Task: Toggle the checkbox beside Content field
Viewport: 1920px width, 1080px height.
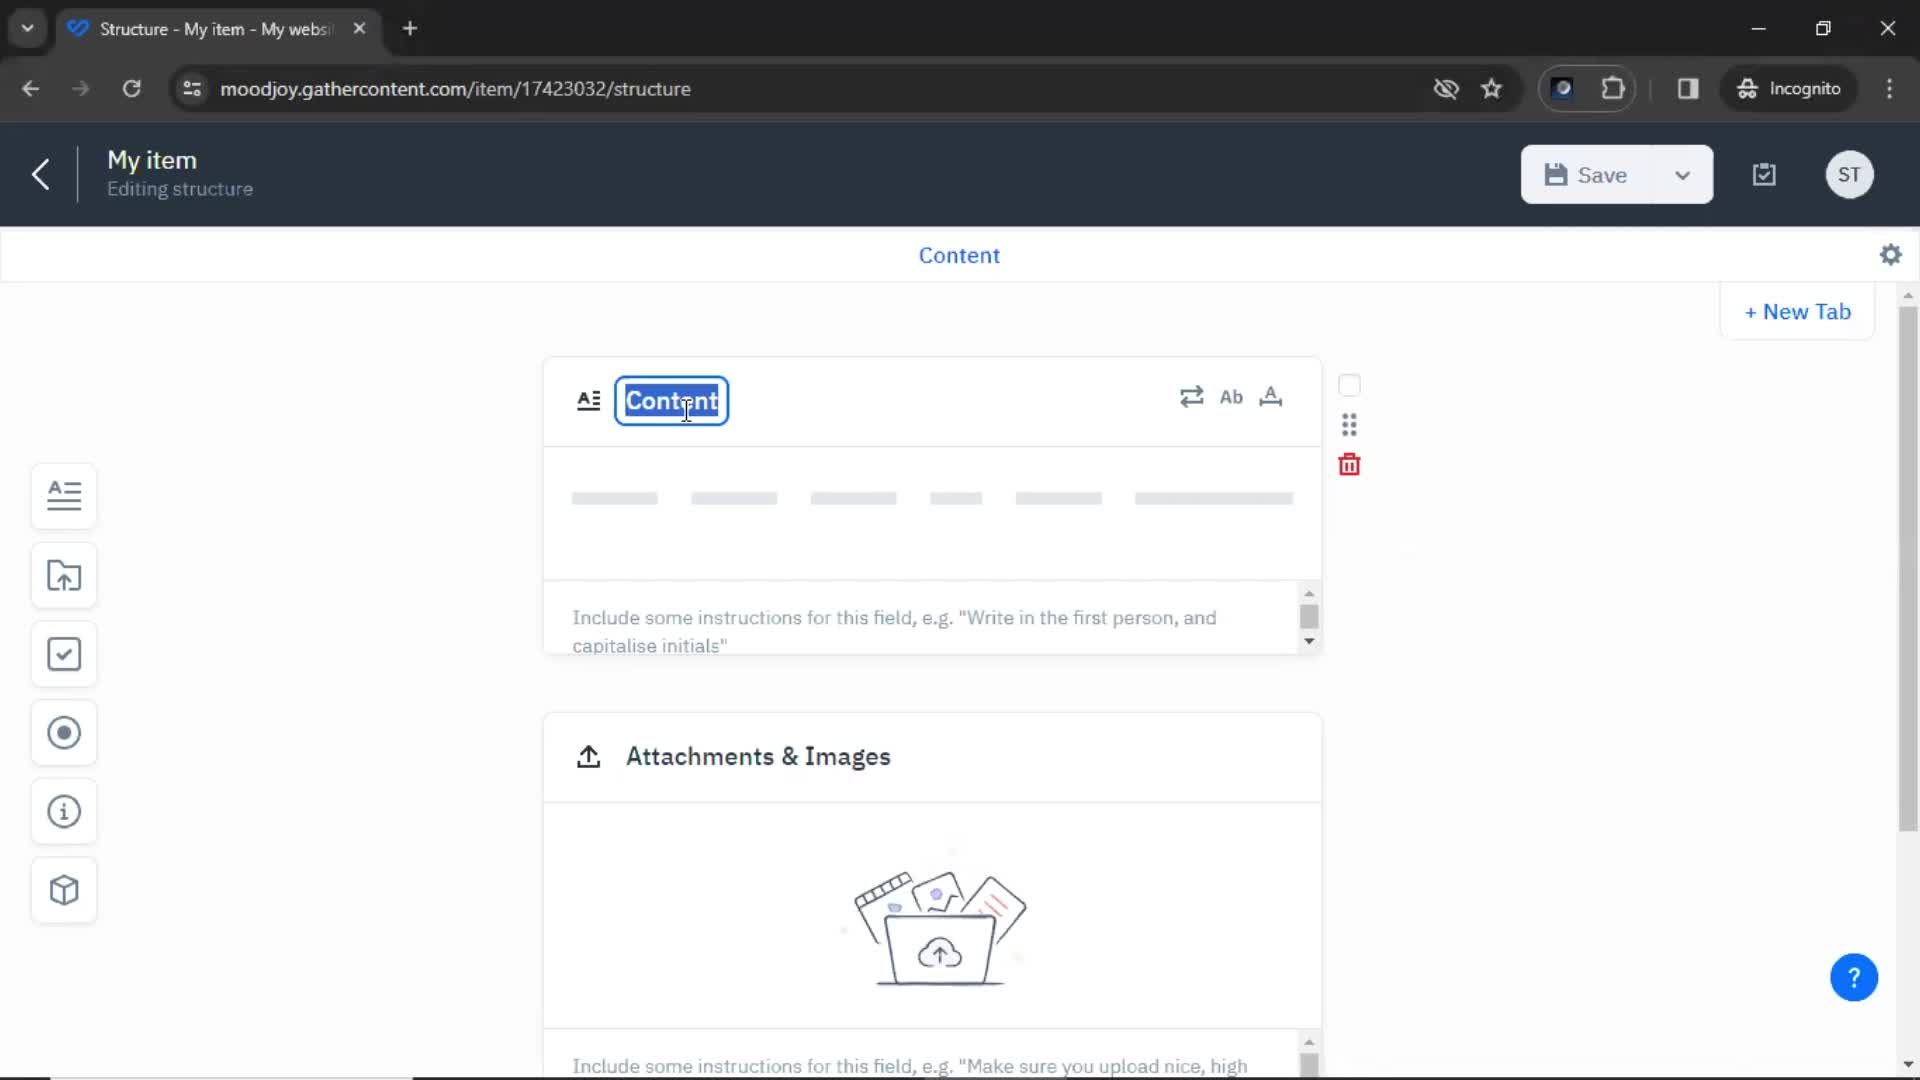Action: click(x=1349, y=384)
